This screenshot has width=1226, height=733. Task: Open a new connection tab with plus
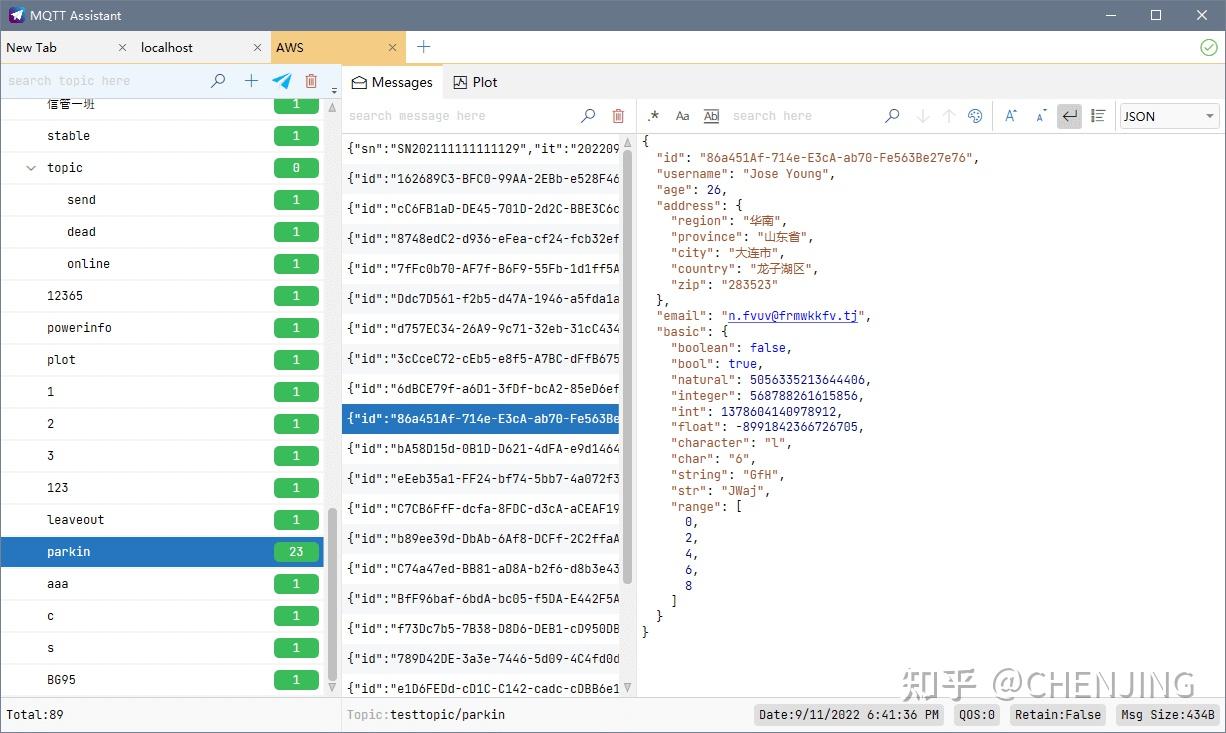pyautogui.click(x=422, y=46)
